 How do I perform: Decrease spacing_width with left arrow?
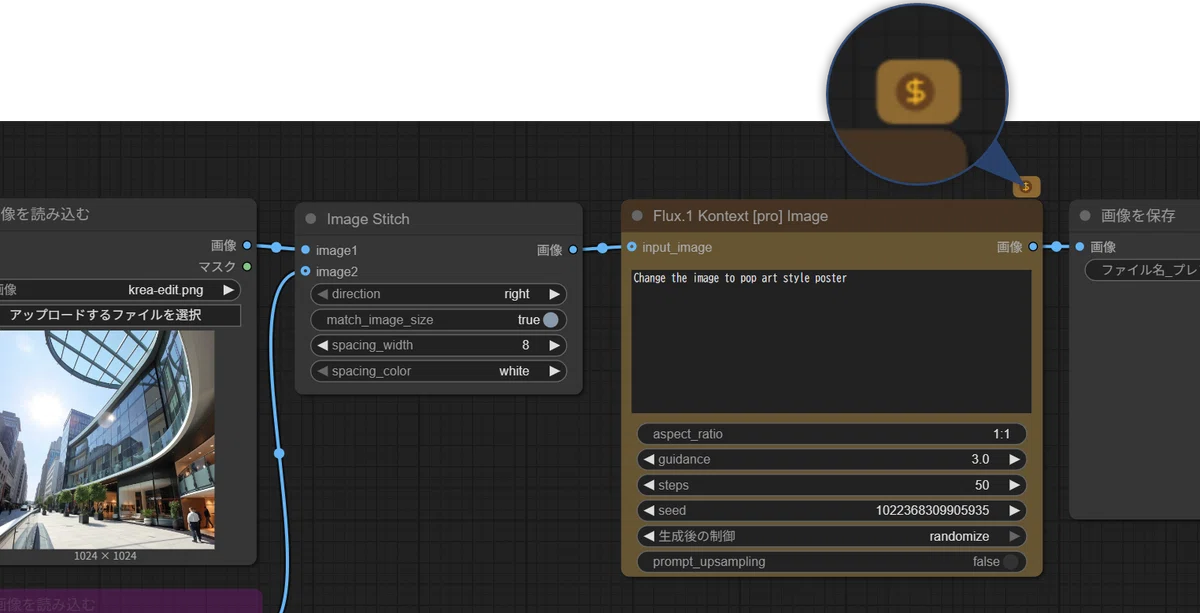coord(322,345)
